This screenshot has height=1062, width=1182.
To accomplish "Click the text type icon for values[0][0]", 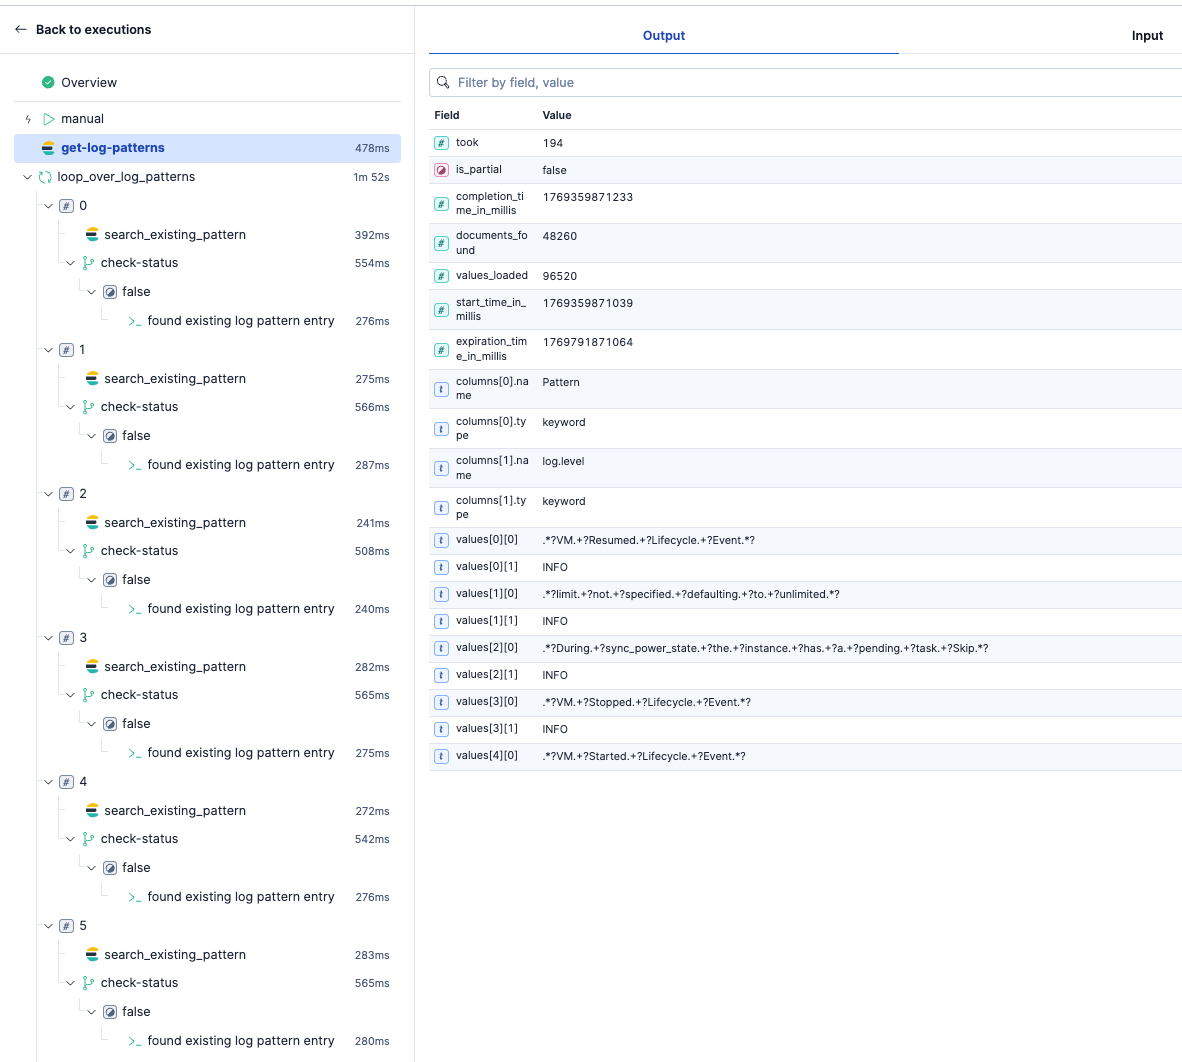I will (x=442, y=540).
